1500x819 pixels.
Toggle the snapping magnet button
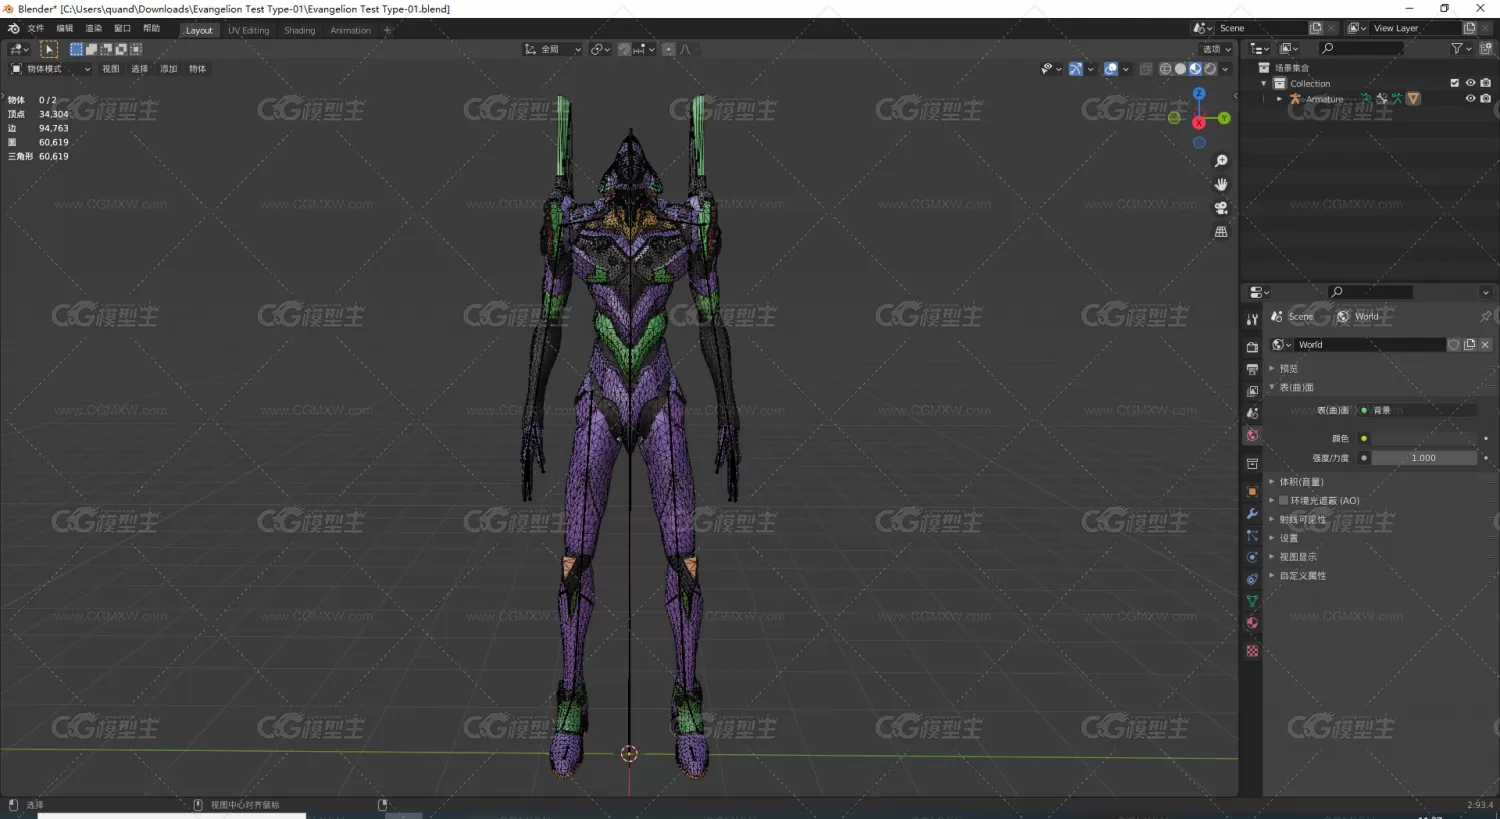[624, 49]
